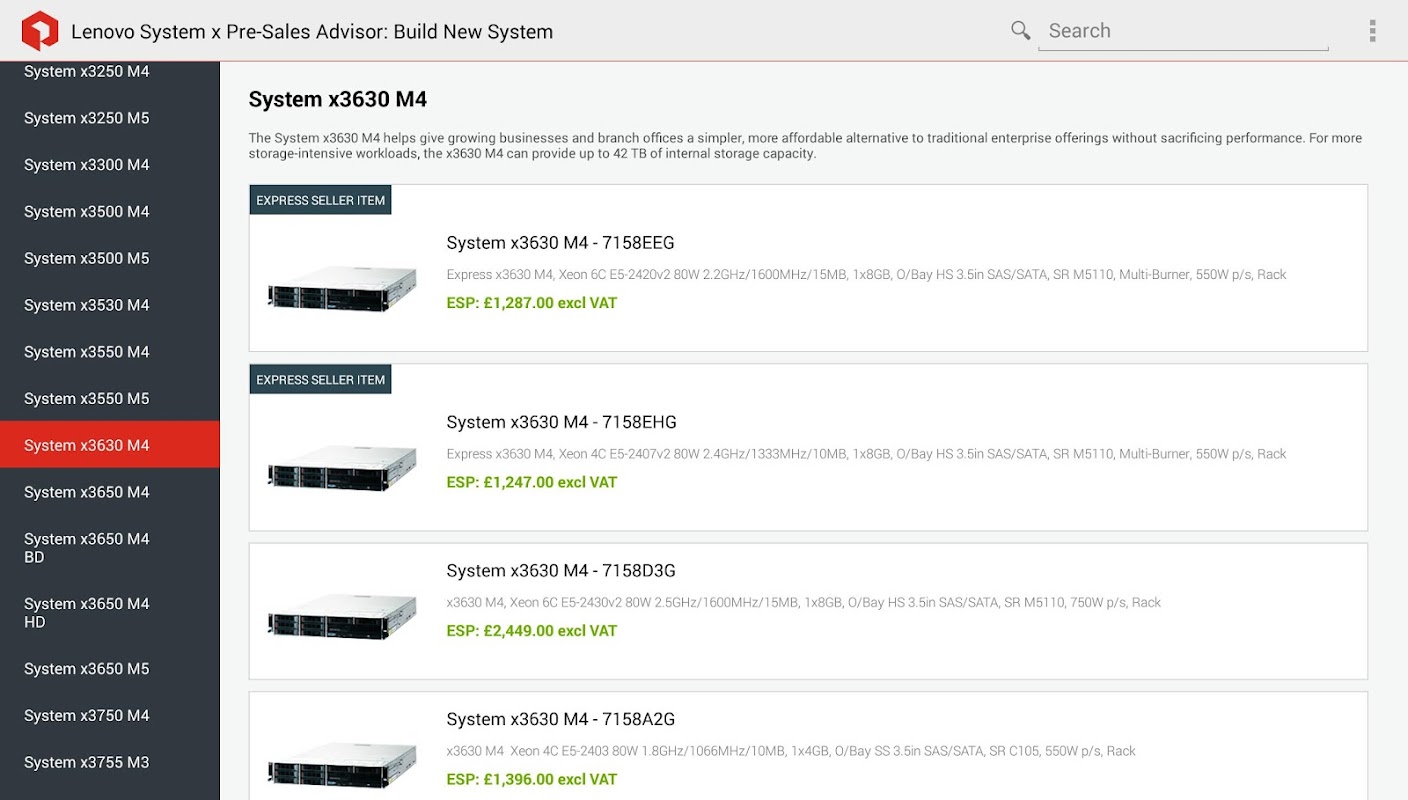Go to System x3530 M4
Image resolution: width=1408 pixels, height=800 pixels.
[x=110, y=305]
